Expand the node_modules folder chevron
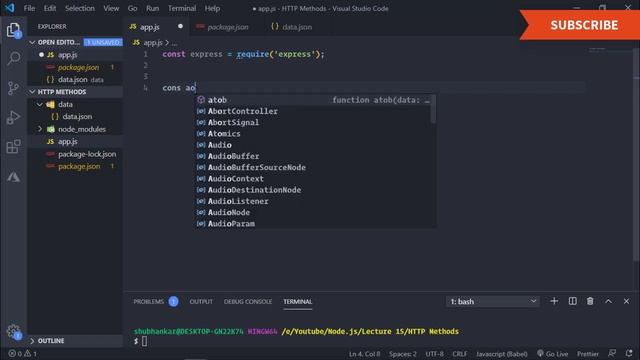This screenshot has width=640, height=360. tap(40, 129)
